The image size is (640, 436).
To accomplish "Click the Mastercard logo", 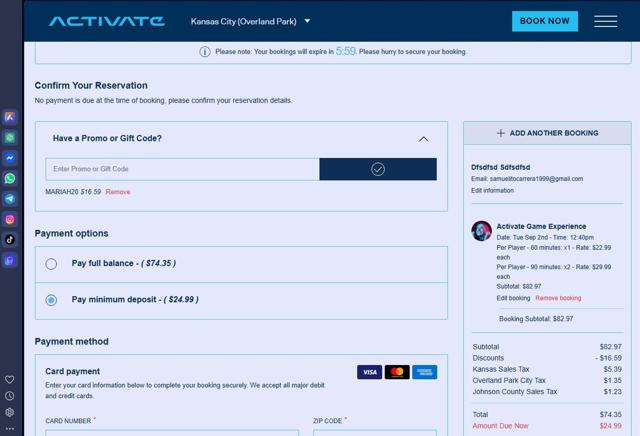I will [x=397, y=372].
